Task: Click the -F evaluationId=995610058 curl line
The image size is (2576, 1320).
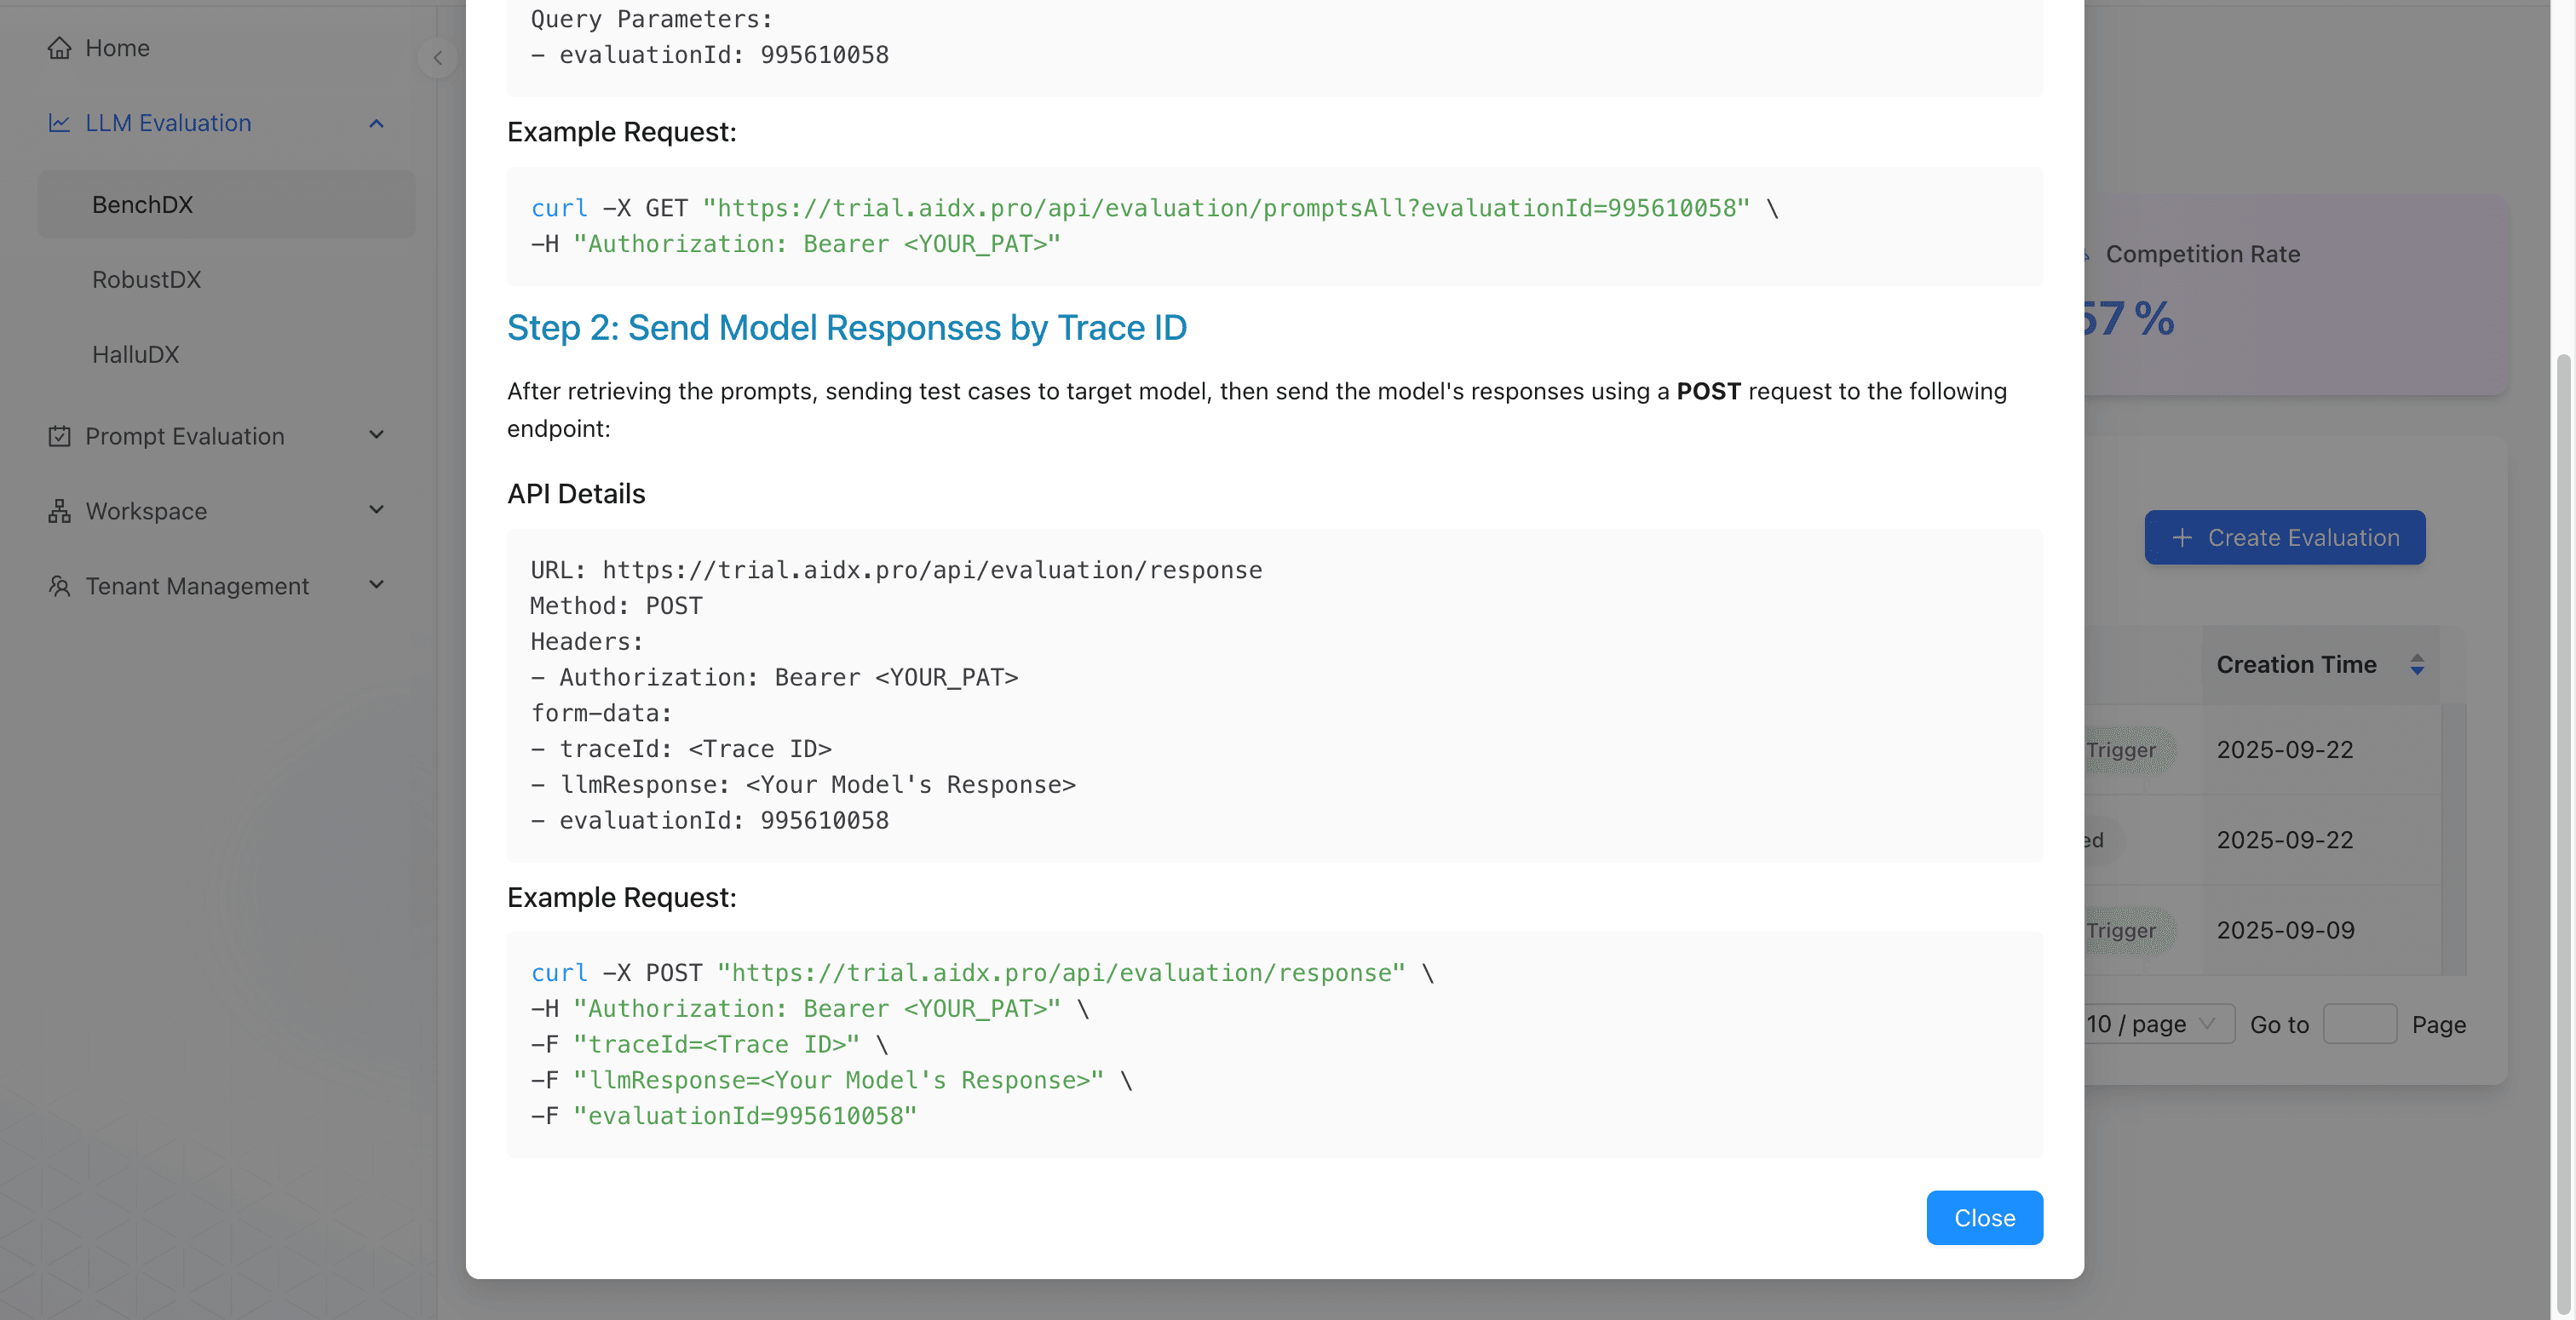Action: 723,1116
